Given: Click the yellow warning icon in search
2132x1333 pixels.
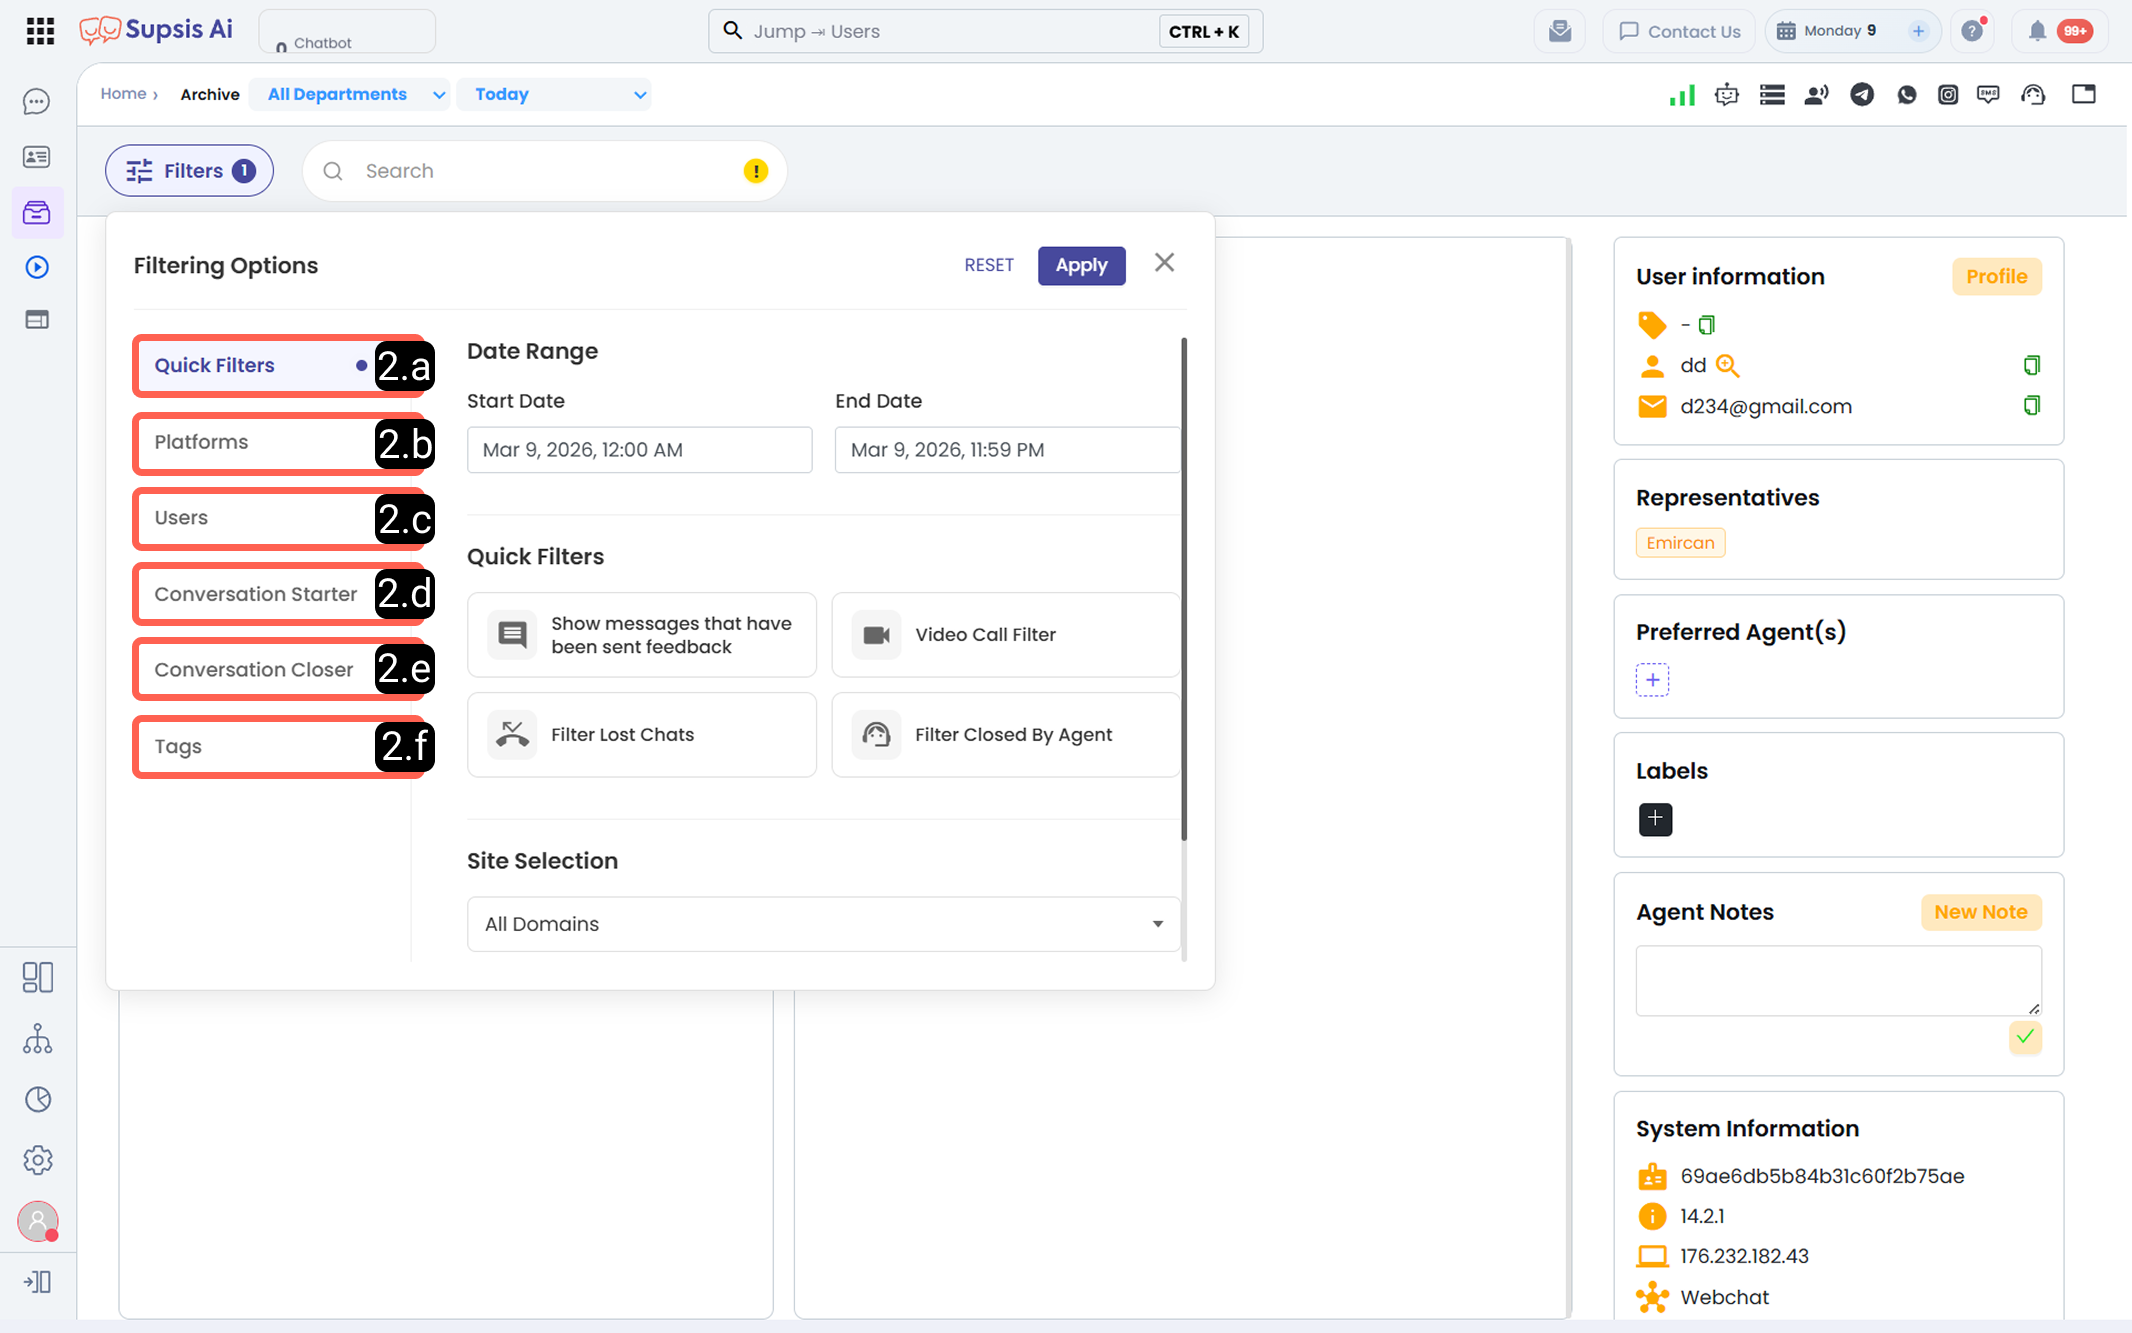Looking at the screenshot, I should point(756,171).
